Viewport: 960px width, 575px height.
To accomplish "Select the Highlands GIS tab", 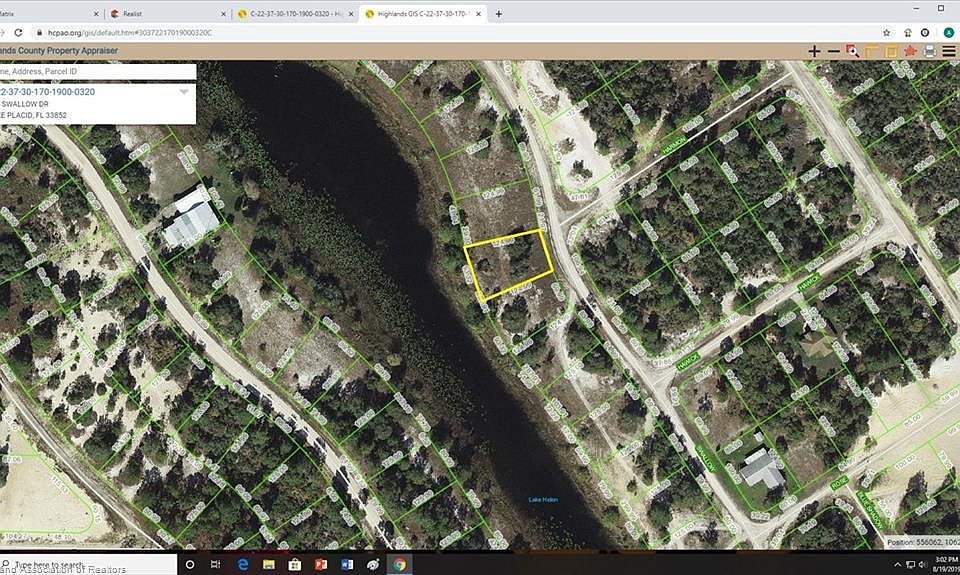I will 424,13.
